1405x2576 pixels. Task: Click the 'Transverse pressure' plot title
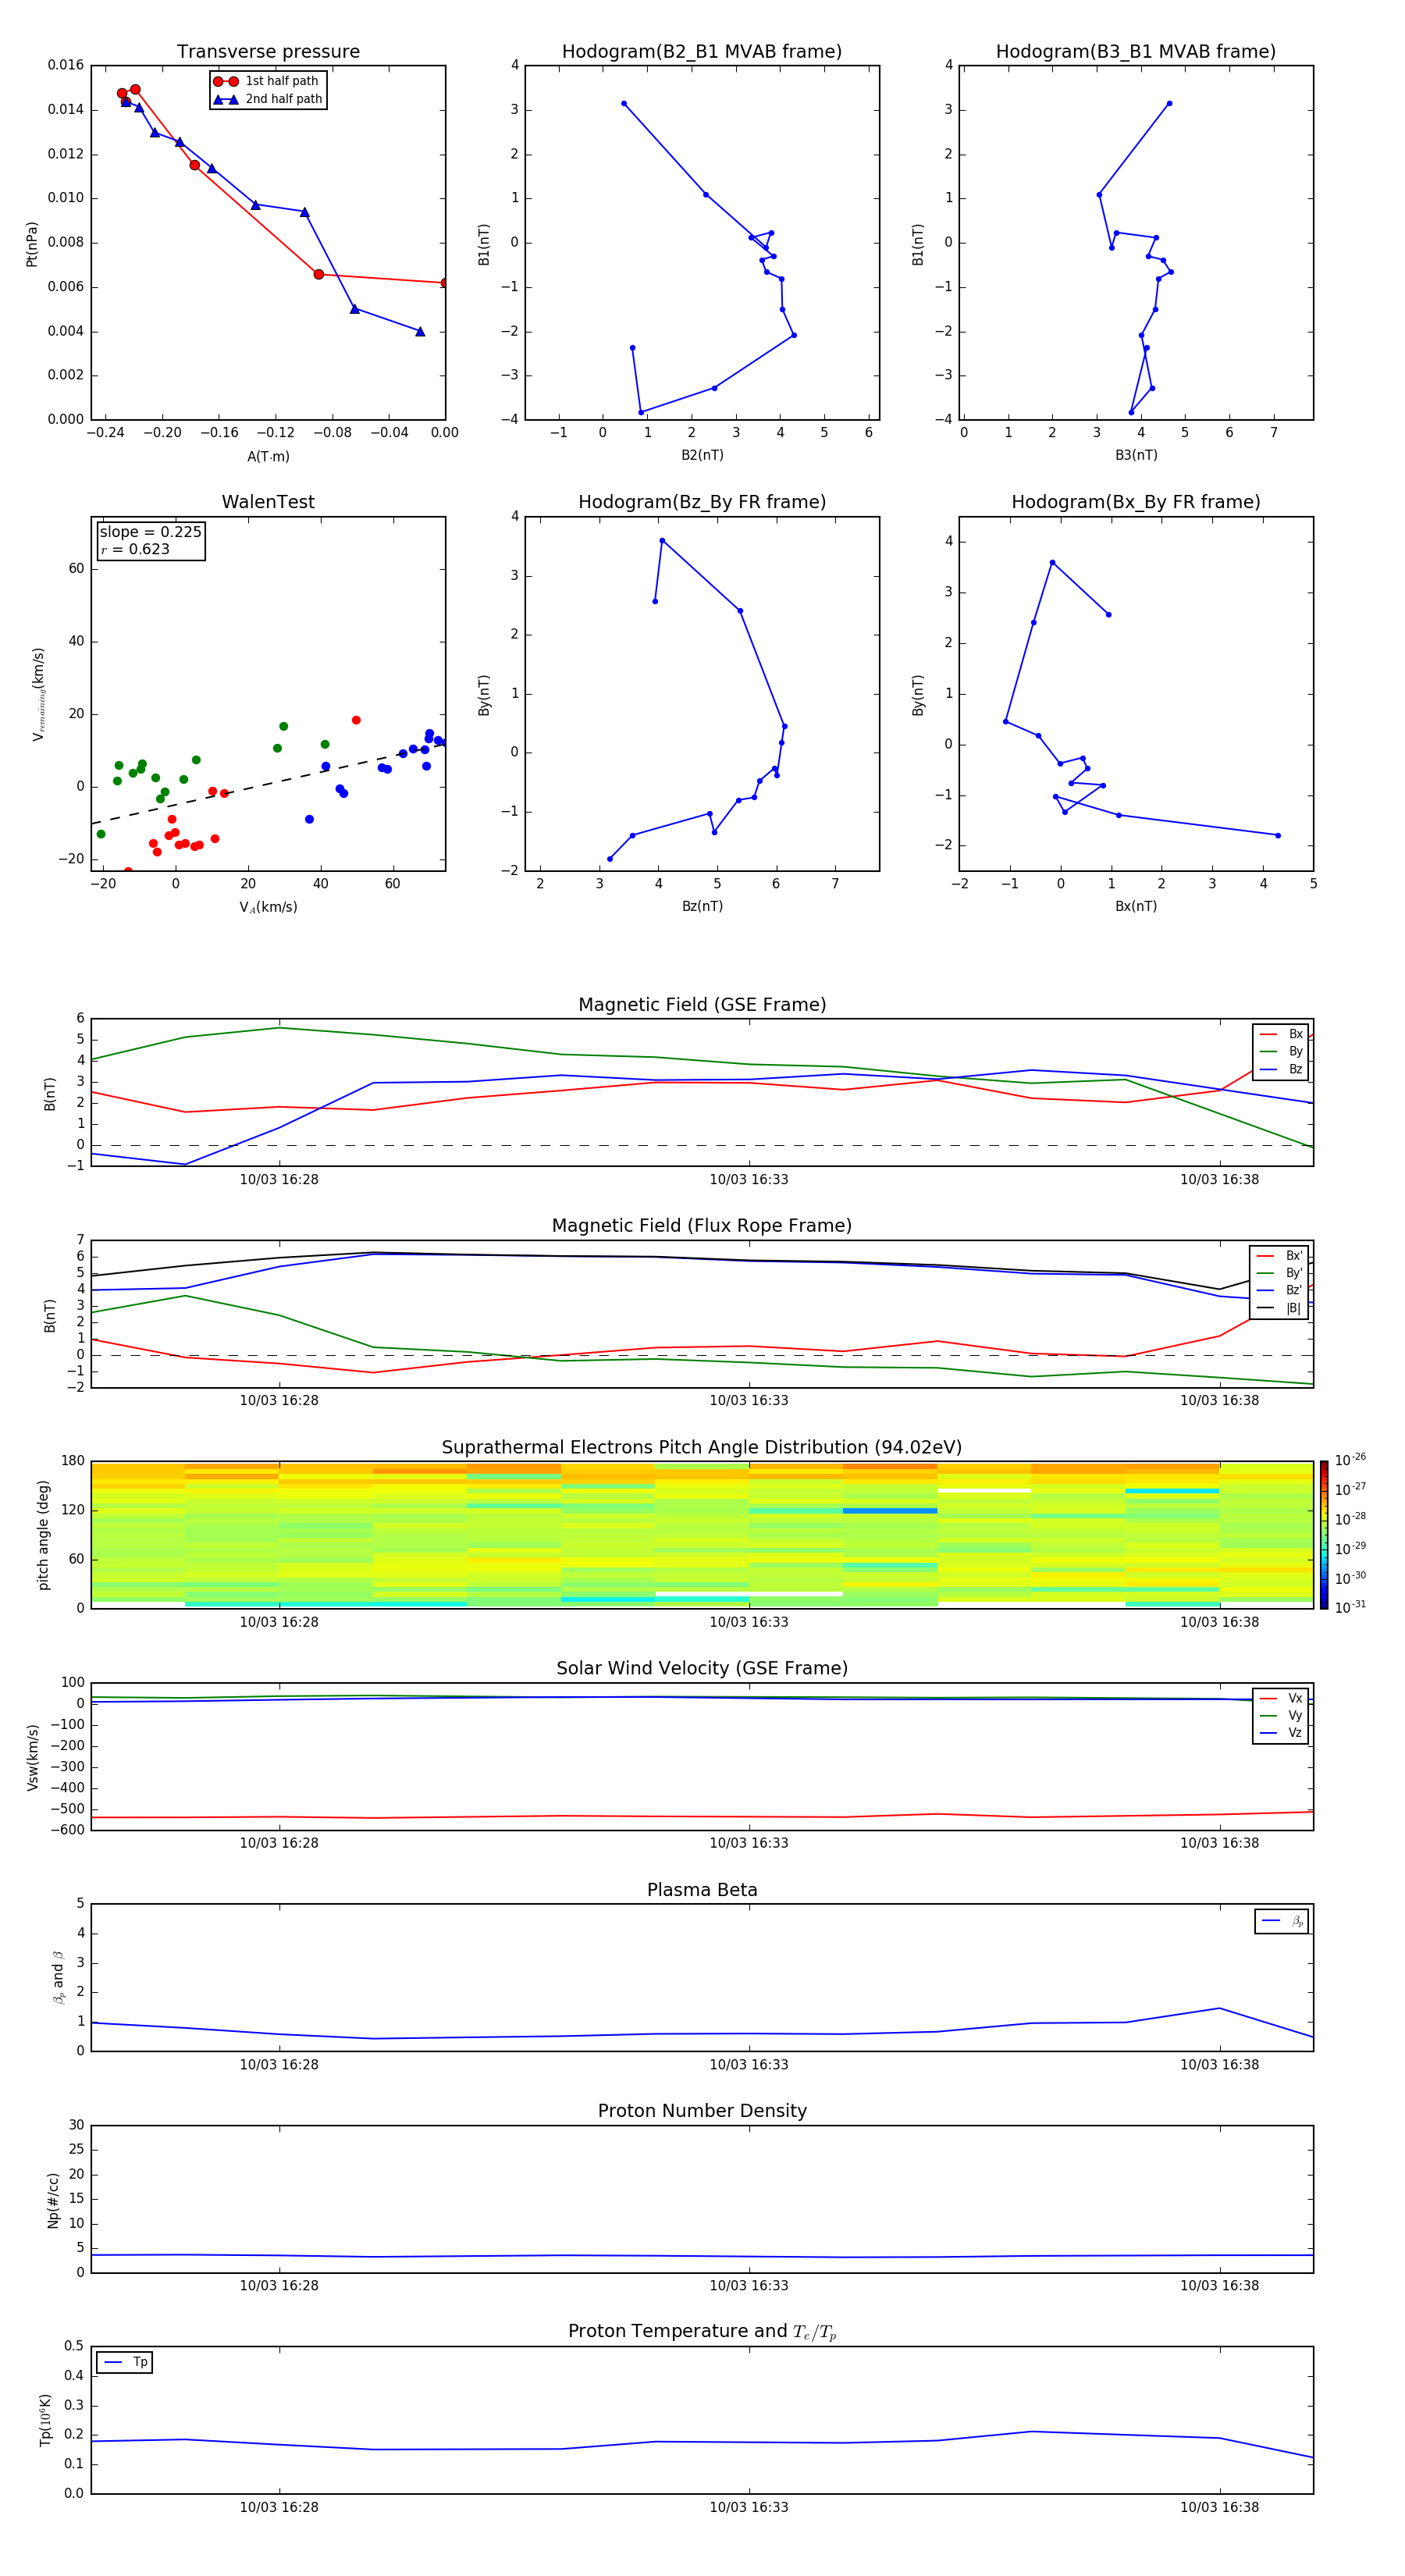[x=268, y=52]
